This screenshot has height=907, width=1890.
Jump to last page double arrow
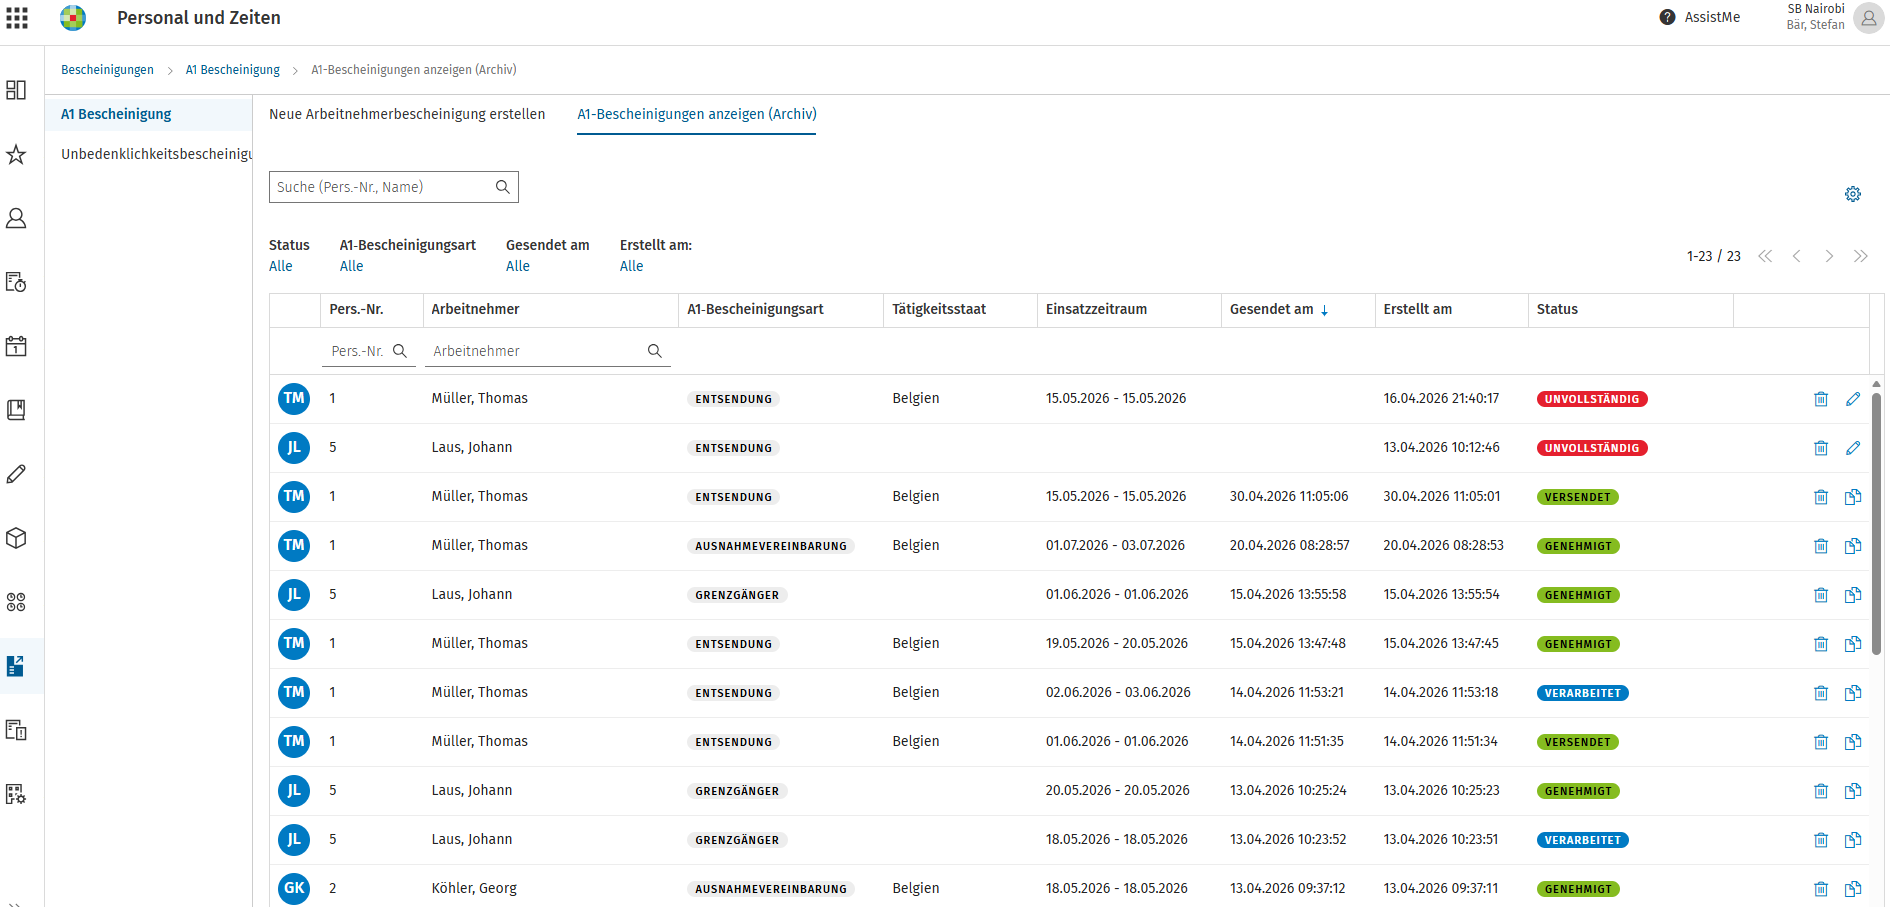(1861, 256)
